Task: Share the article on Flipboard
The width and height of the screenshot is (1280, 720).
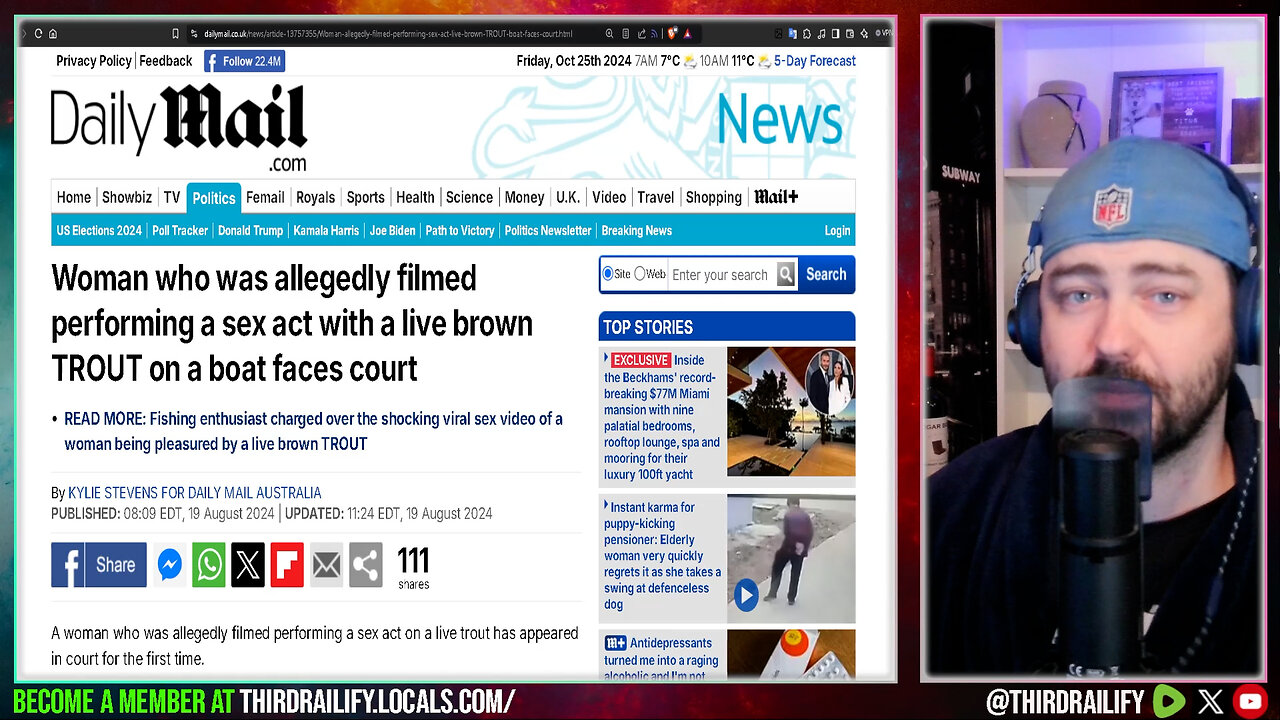Action: pos(287,565)
